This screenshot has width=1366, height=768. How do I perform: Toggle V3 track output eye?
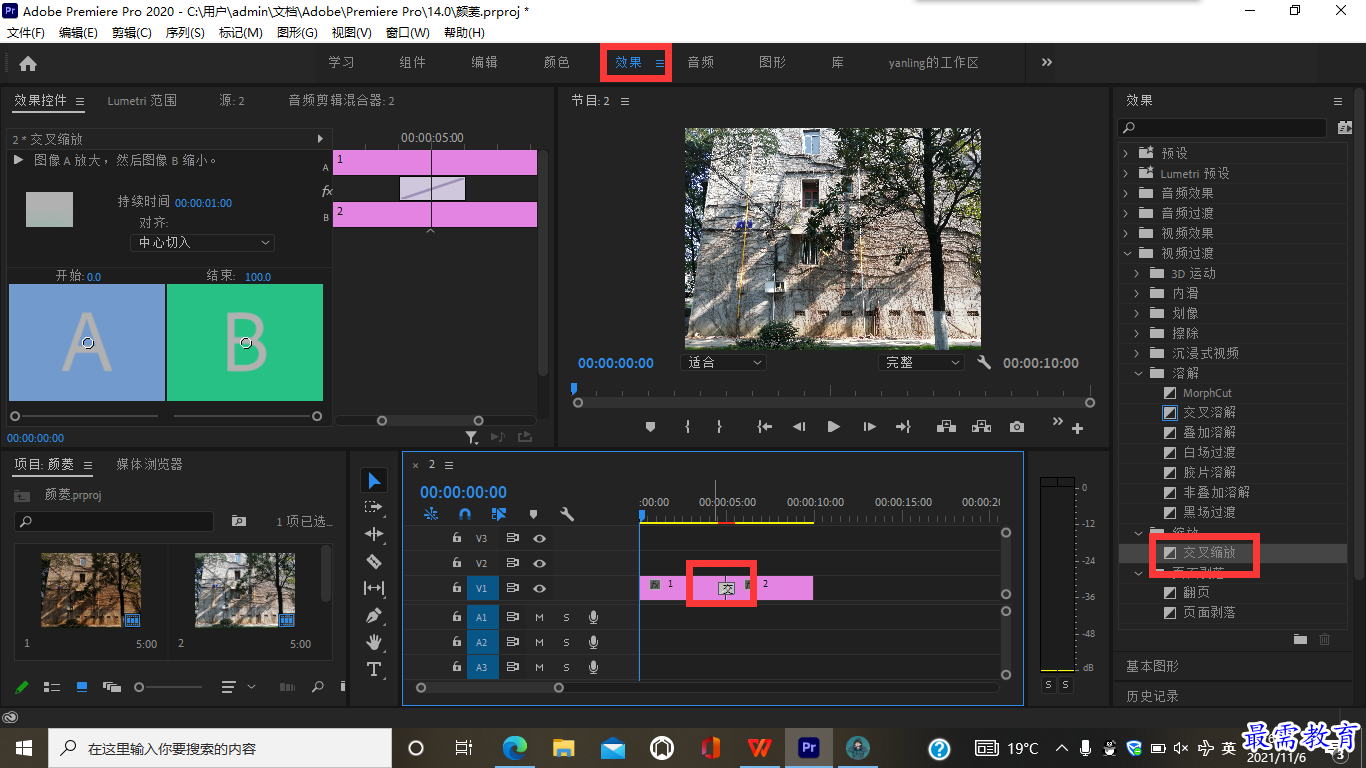point(539,538)
